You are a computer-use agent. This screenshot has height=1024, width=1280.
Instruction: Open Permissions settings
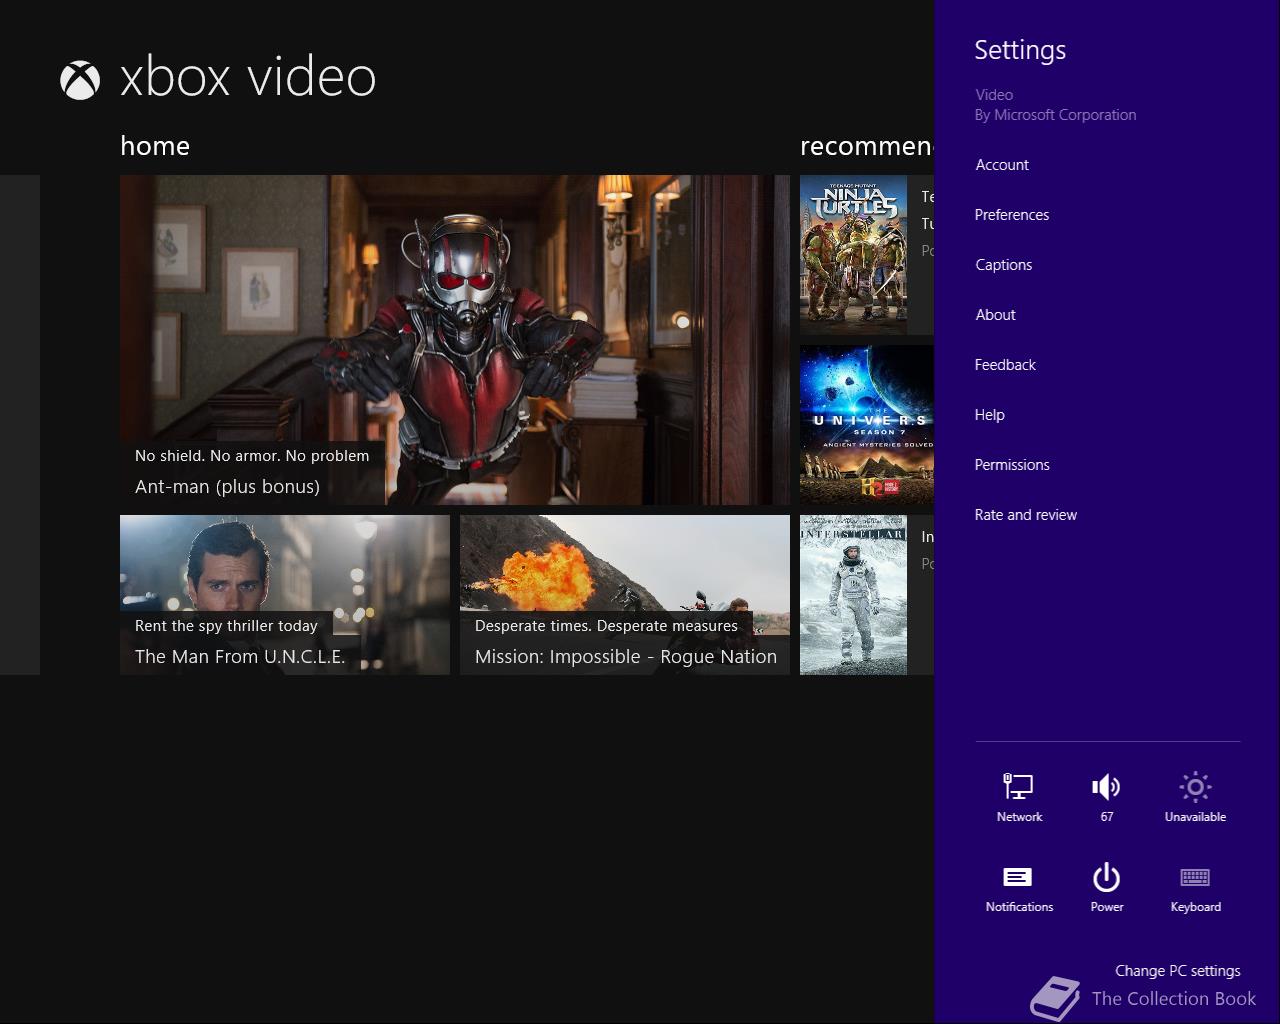pyautogui.click(x=1012, y=465)
